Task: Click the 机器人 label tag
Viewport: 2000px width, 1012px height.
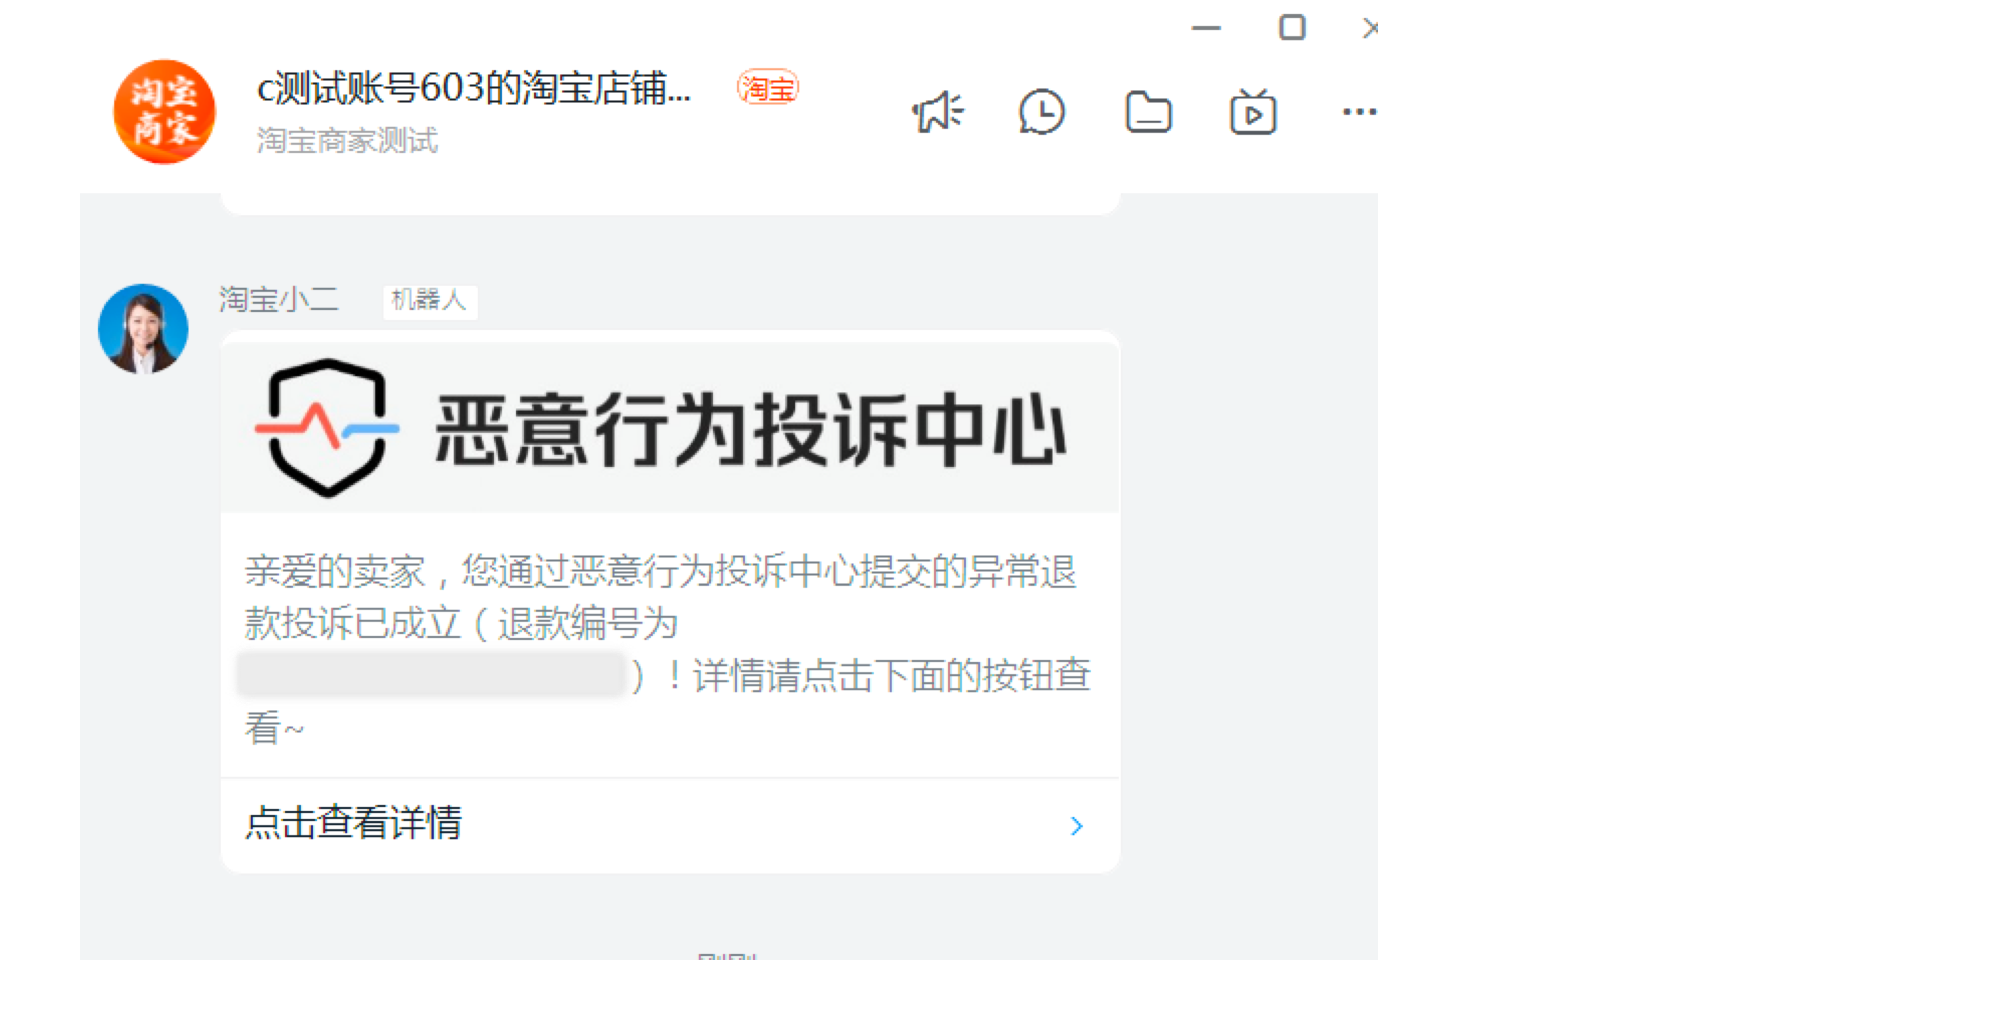Action: [x=429, y=300]
